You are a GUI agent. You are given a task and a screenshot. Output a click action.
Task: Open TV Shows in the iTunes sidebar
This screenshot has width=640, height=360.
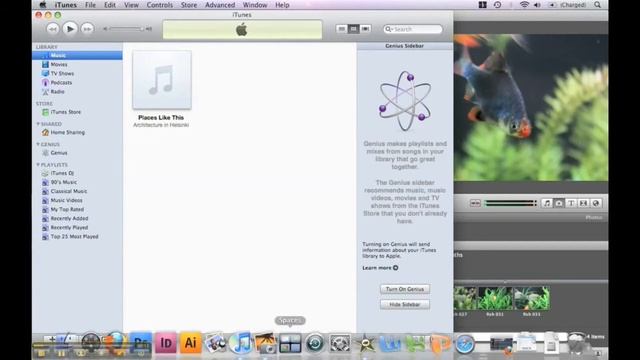tap(62, 73)
